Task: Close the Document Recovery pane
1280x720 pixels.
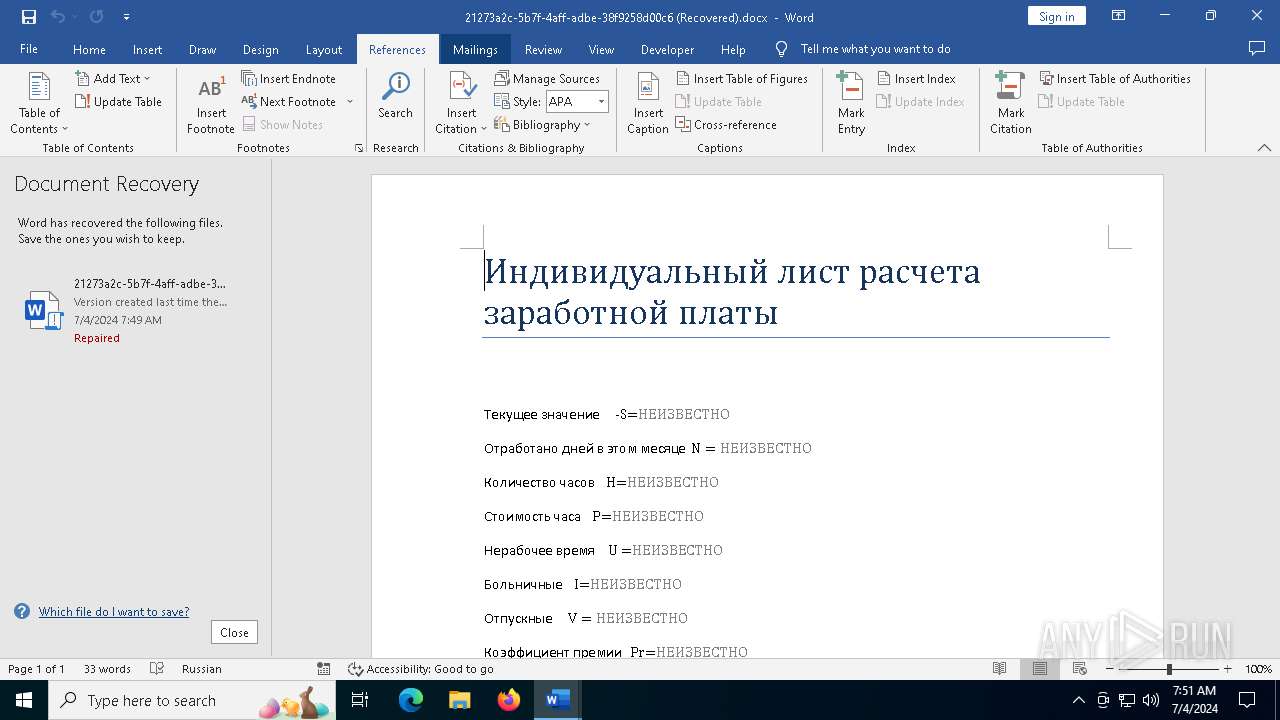Action: click(234, 632)
